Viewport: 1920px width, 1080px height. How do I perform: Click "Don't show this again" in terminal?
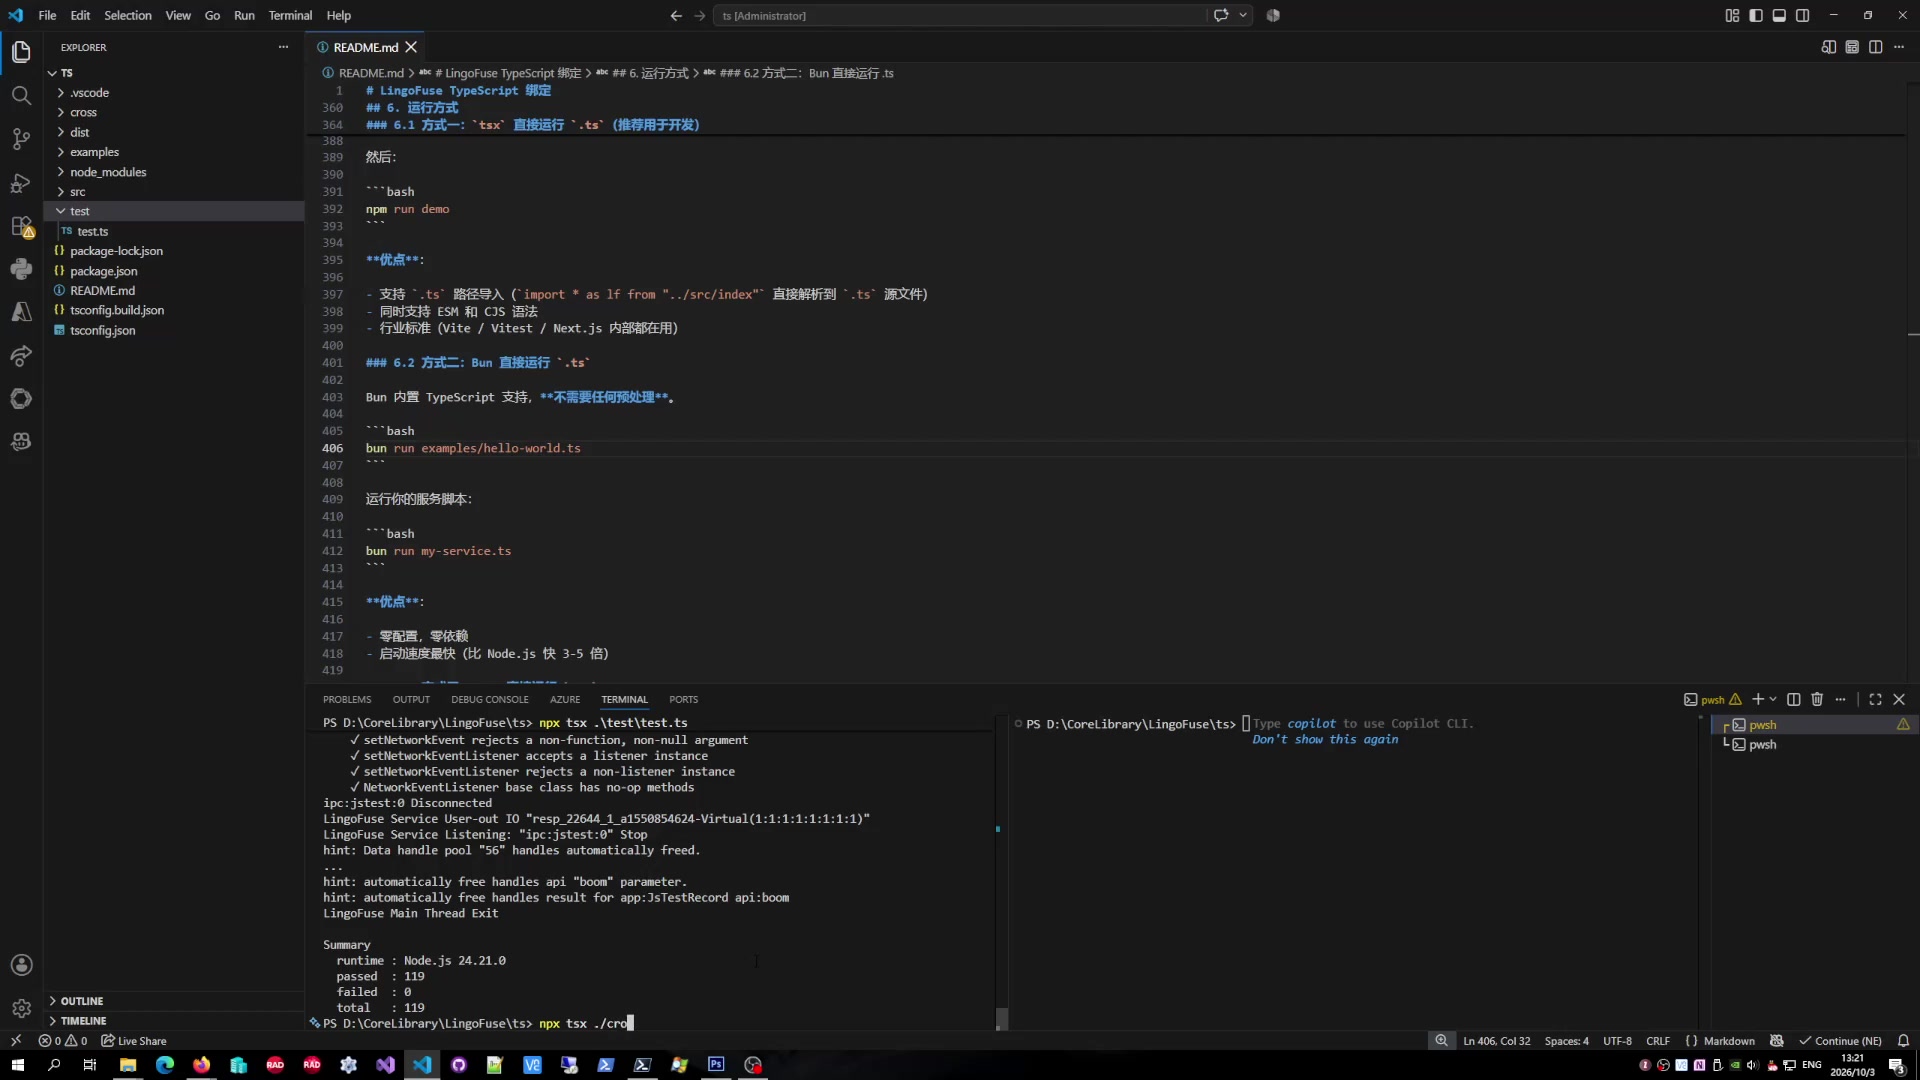(1325, 739)
